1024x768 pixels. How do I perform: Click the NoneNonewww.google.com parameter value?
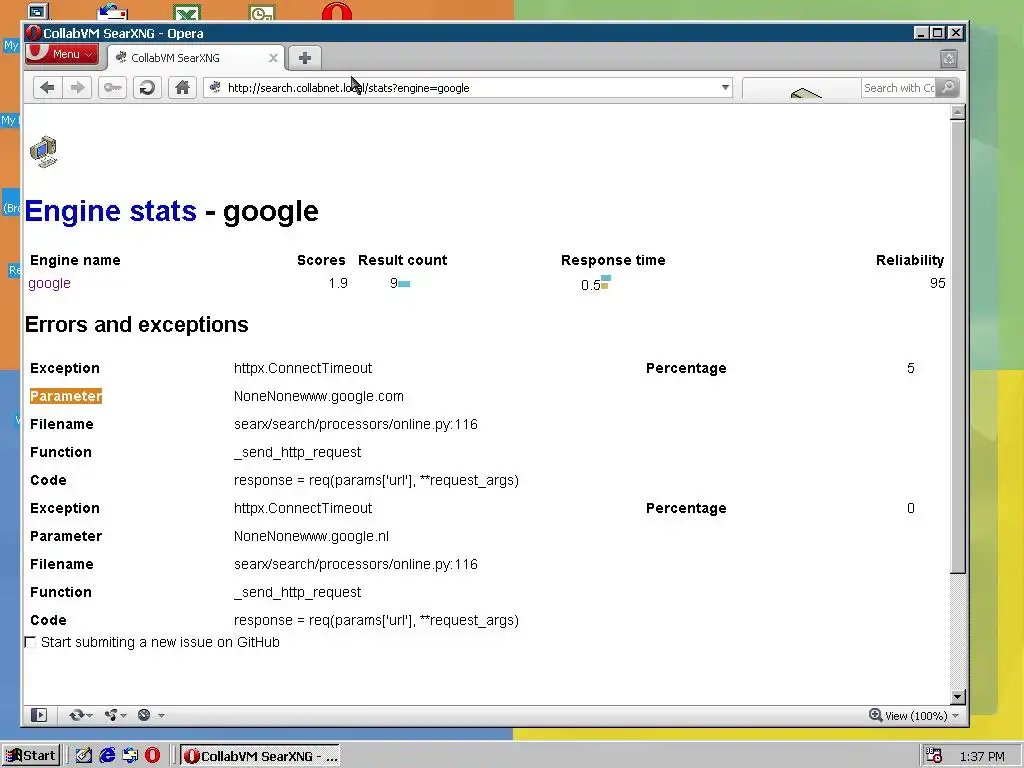coord(319,396)
